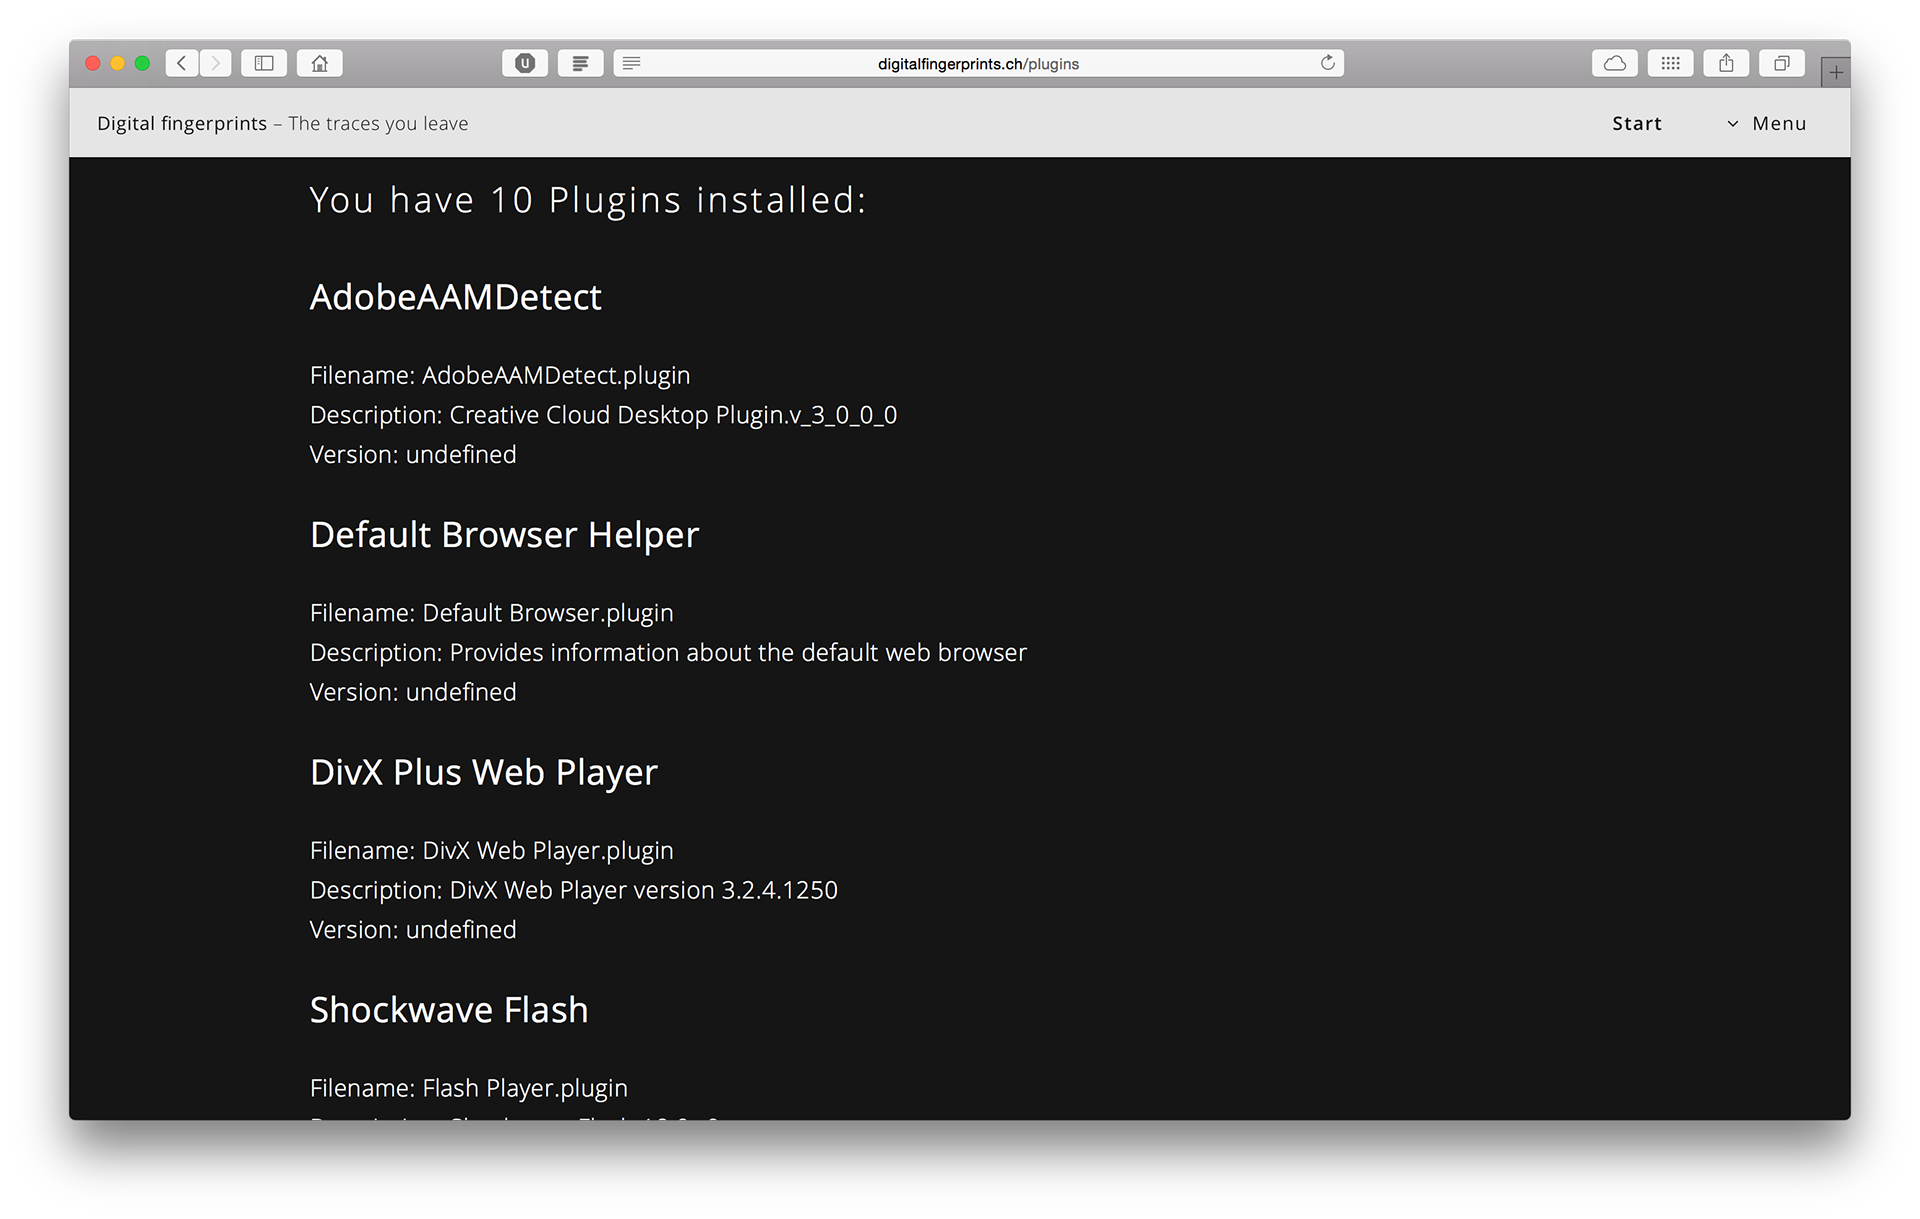Click 'Version: undefined' under Default Browser Helper
Image resolution: width=1920 pixels, height=1219 pixels.
click(x=413, y=692)
